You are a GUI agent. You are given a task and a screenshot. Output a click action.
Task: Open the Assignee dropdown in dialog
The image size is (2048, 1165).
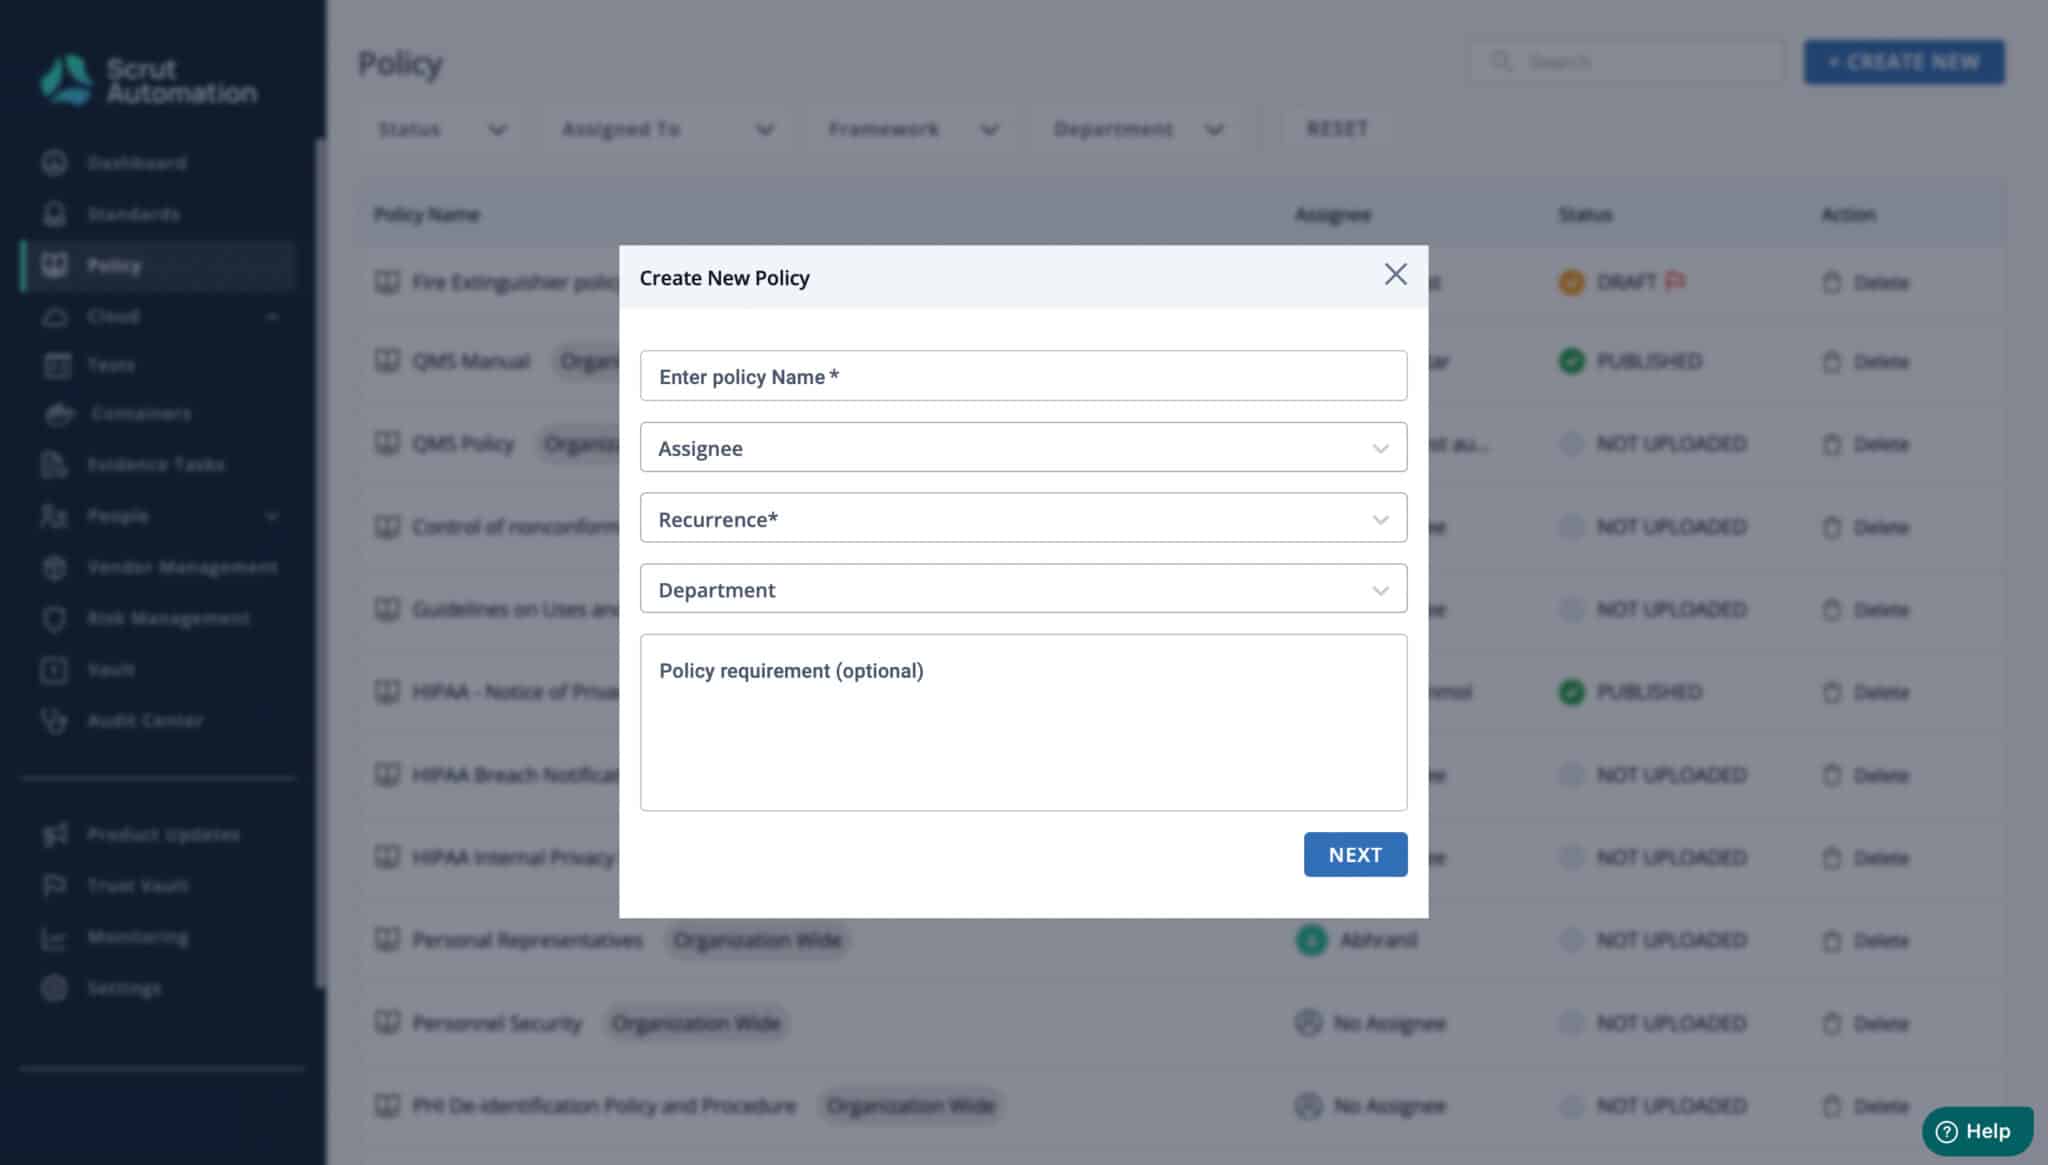(x=1023, y=448)
